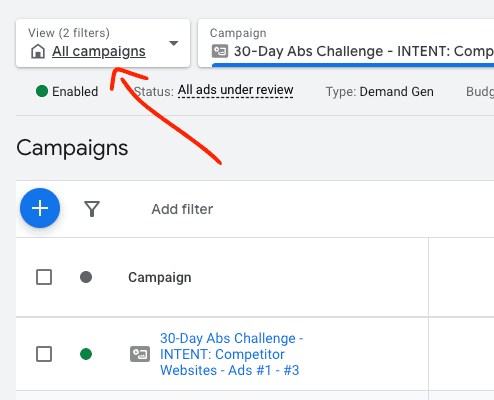The width and height of the screenshot is (494, 400).
Task: Click the blue plus new campaign button
Action: pyautogui.click(x=40, y=208)
